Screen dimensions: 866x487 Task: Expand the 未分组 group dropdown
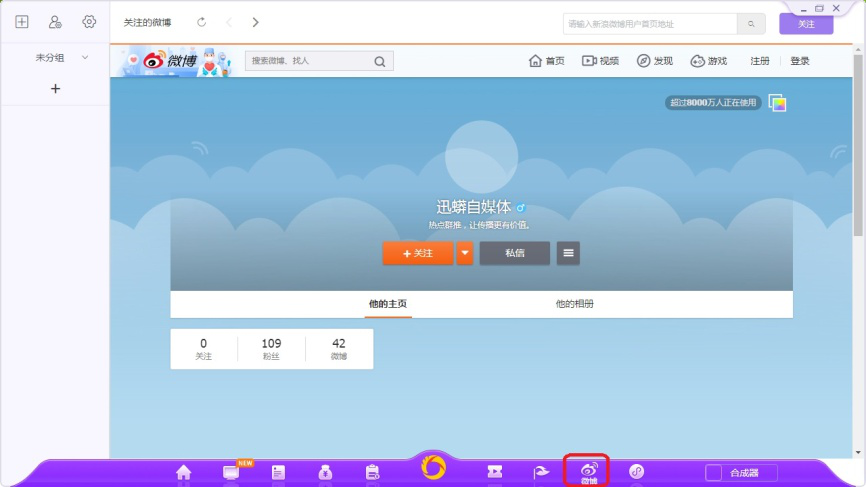tap(85, 57)
